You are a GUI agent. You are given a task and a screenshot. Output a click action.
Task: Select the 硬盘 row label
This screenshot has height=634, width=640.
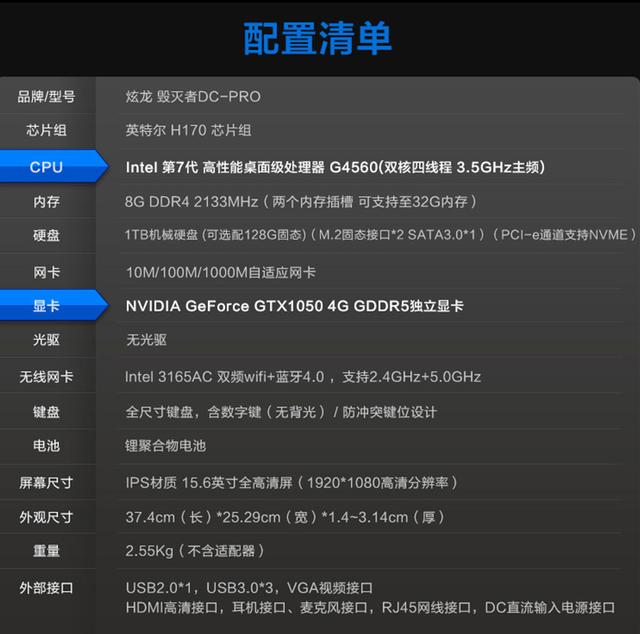point(46,236)
